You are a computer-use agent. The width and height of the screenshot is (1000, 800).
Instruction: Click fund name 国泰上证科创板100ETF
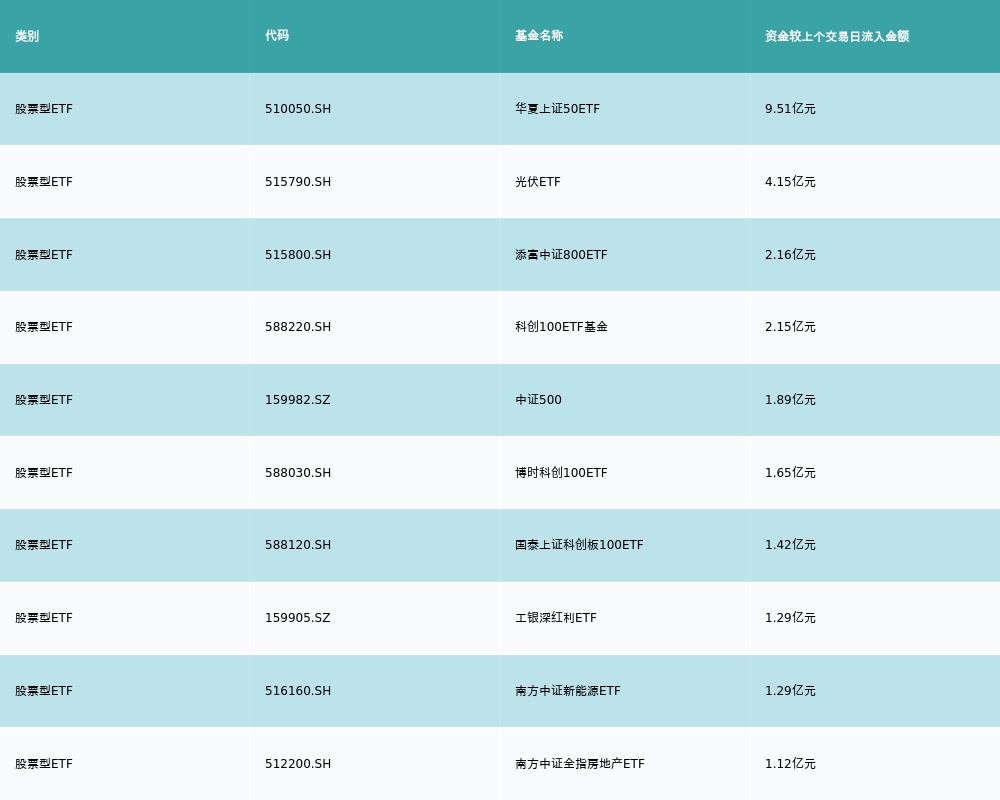[x=579, y=545]
